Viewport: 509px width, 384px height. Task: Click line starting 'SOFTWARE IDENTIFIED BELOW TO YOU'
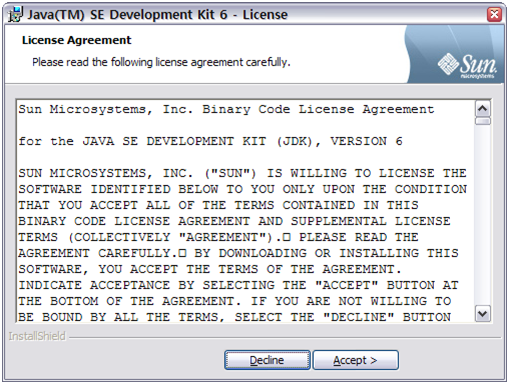(242, 189)
